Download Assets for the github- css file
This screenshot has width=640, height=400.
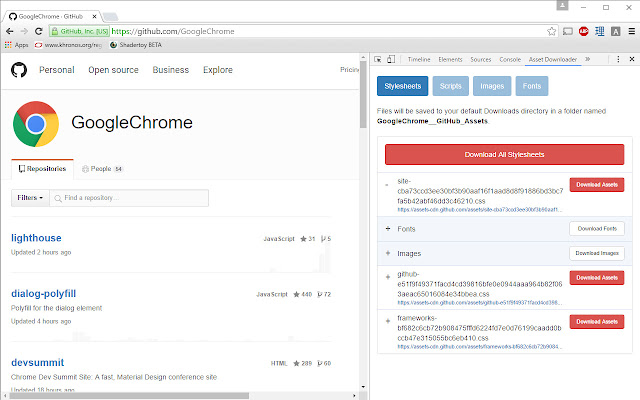click(597, 278)
